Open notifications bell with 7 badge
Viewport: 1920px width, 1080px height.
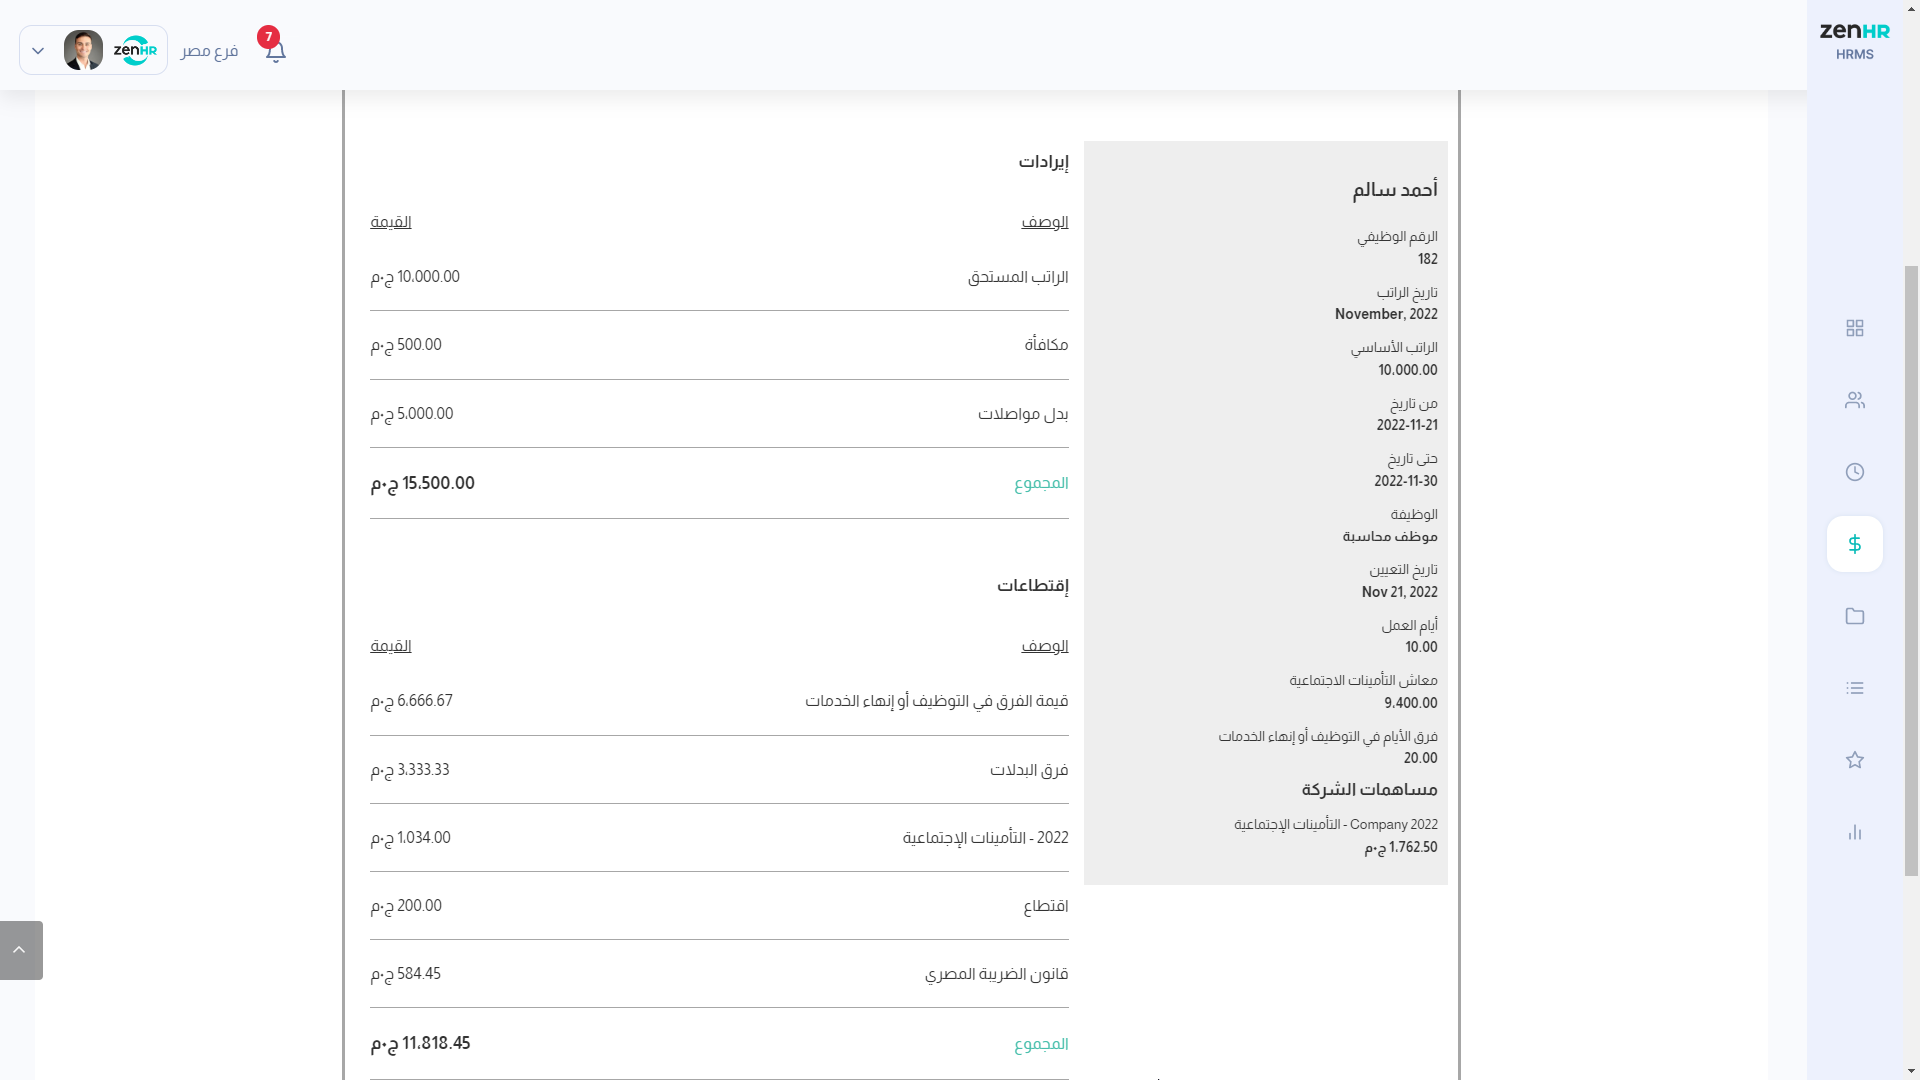point(275,51)
